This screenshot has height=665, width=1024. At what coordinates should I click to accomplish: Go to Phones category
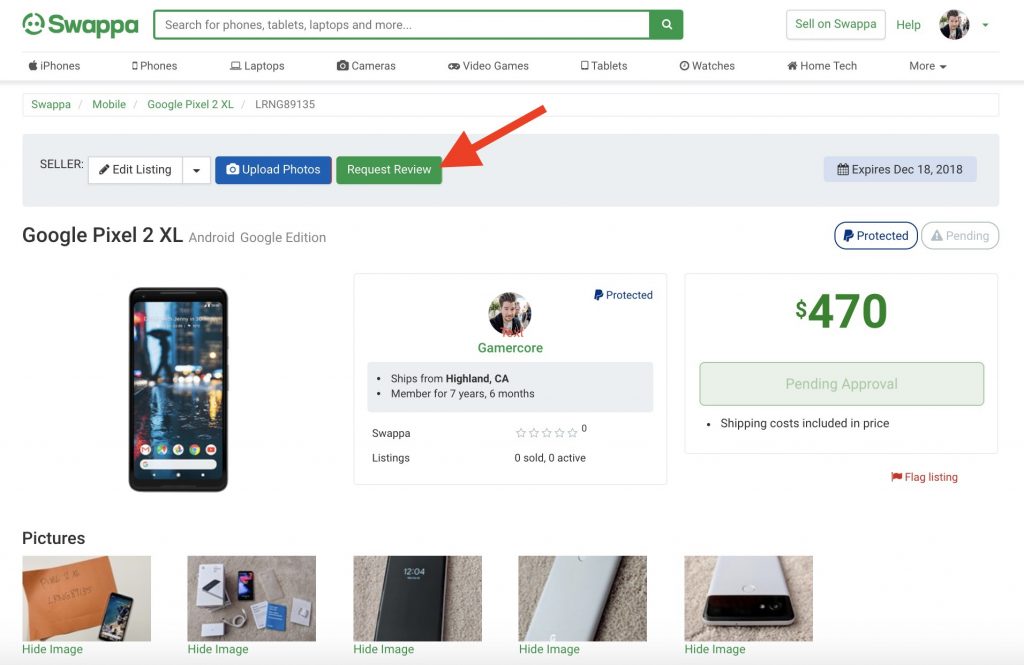tap(154, 66)
